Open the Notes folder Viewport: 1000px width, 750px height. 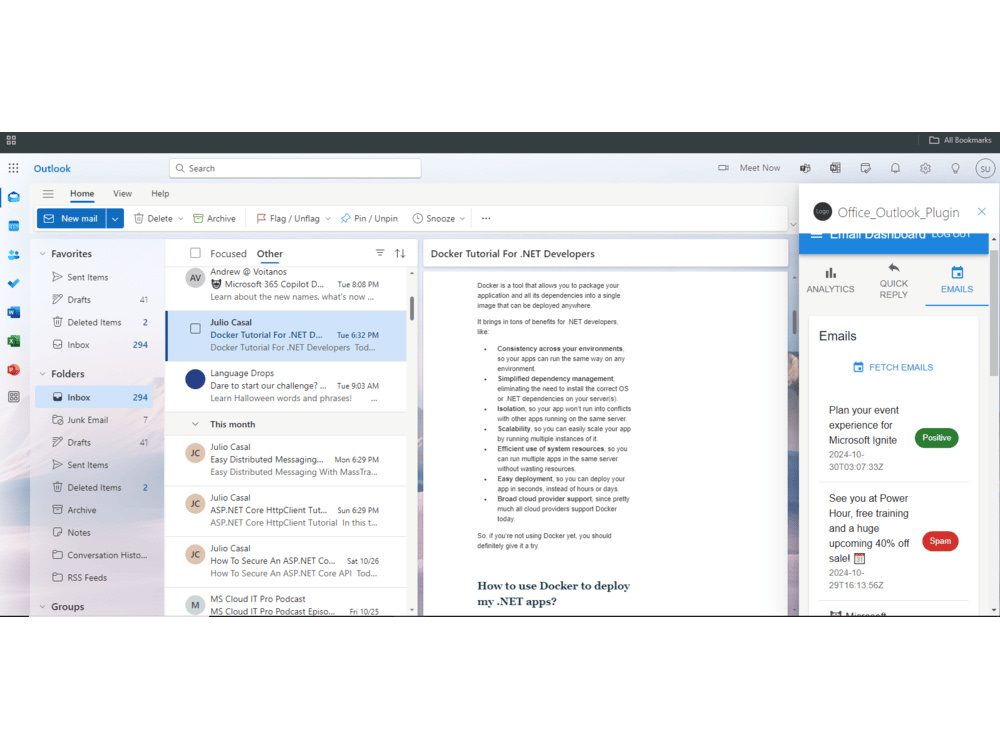point(94,533)
